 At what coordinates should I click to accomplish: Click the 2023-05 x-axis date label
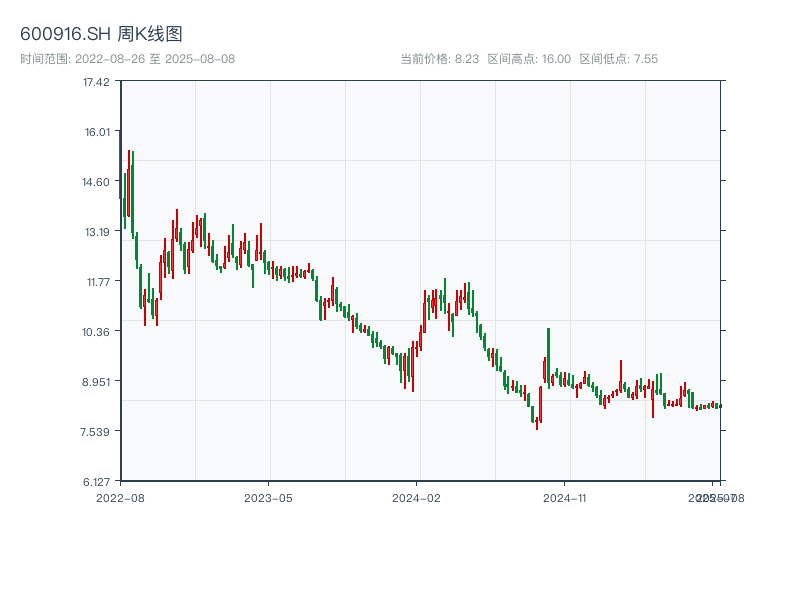268,497
